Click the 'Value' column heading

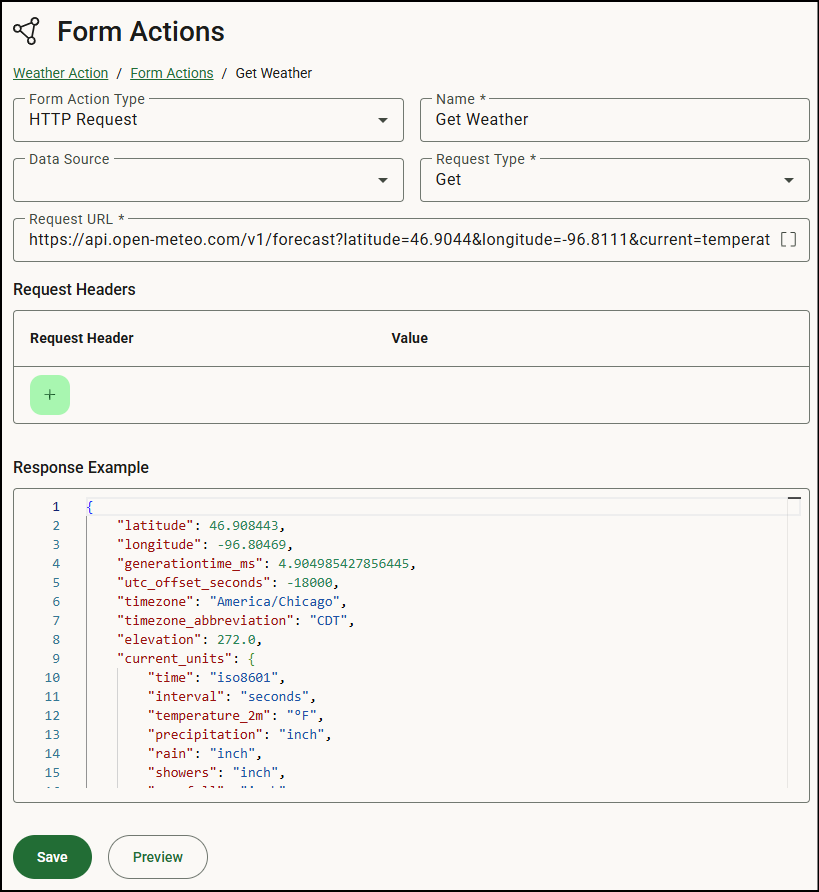410,338
